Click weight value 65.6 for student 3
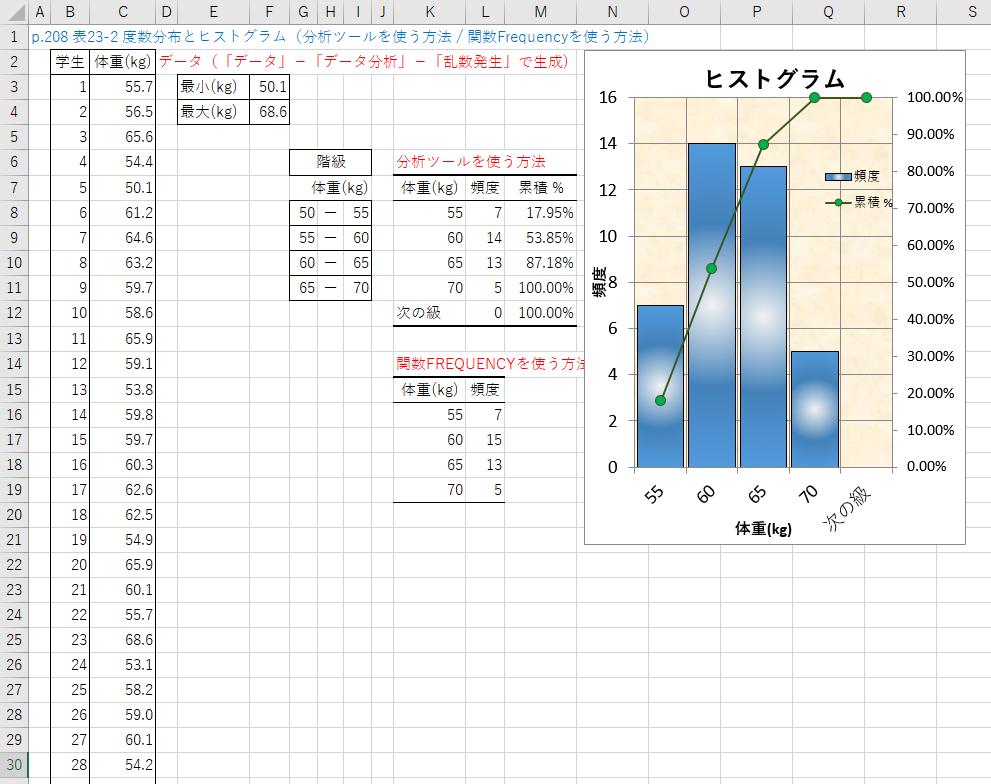This screenshot has width=991, height=784. (x=123, y=137)
